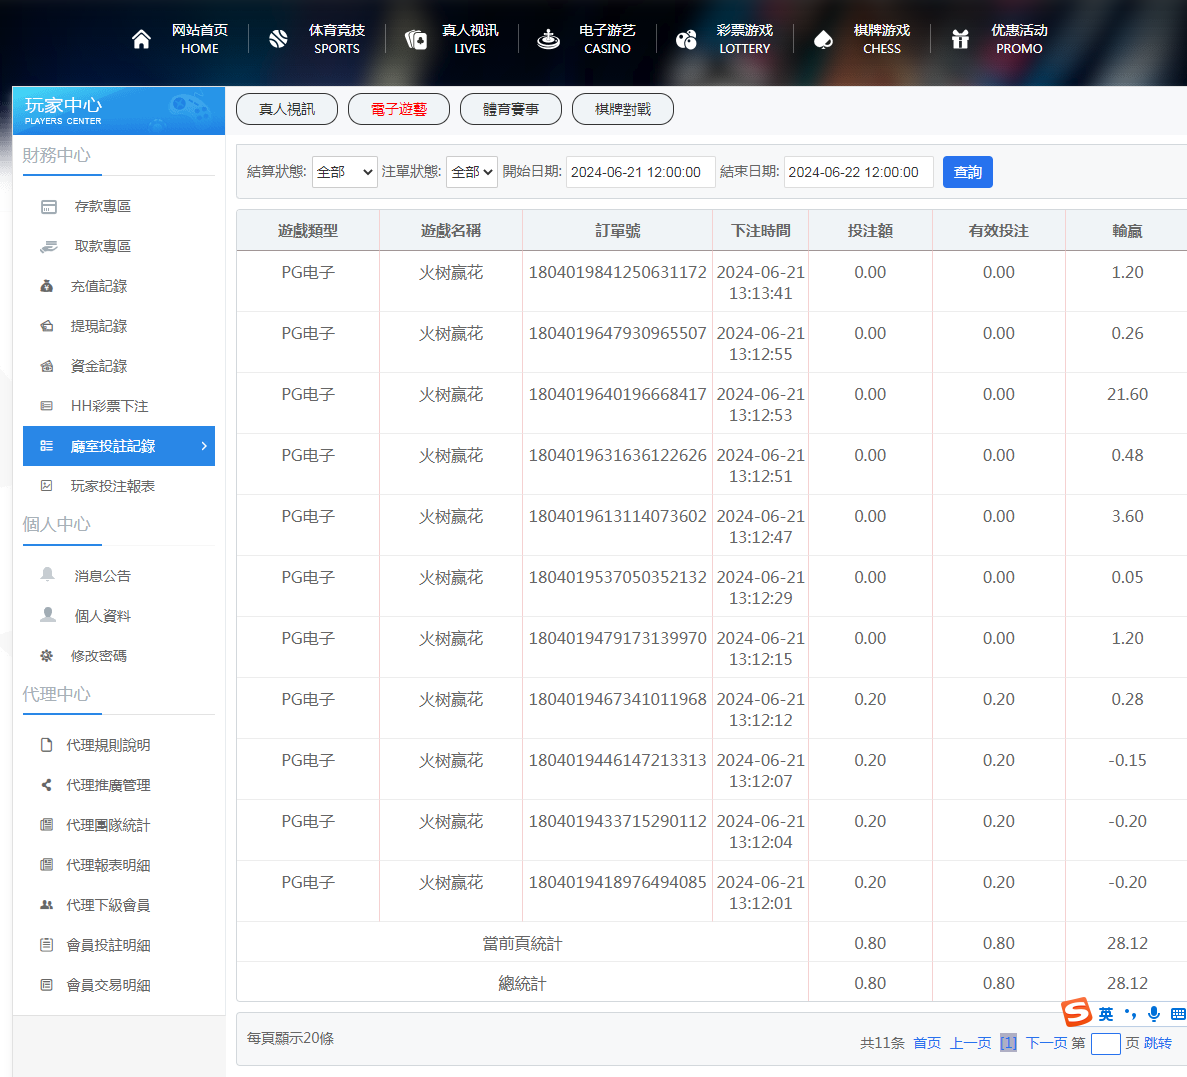Click the promo gift box icon
Screen dimensions: 1187x1077
pos(960,39)
